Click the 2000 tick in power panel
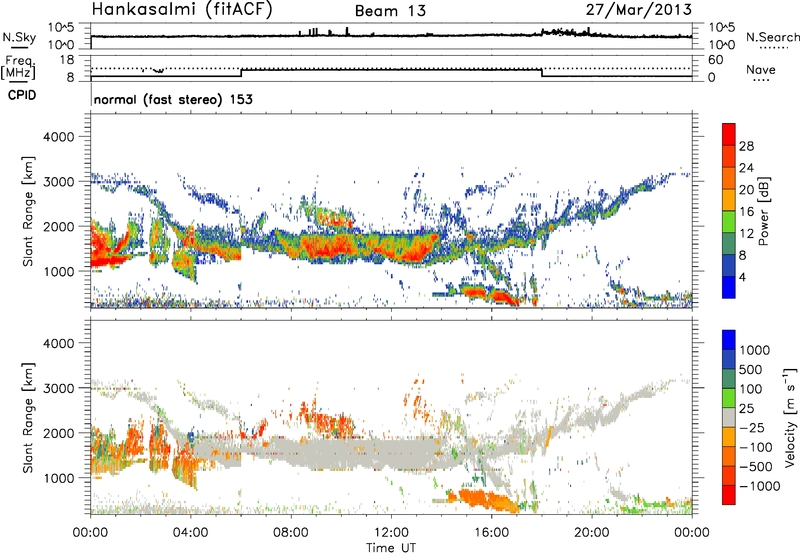 [x=58, y=226]
